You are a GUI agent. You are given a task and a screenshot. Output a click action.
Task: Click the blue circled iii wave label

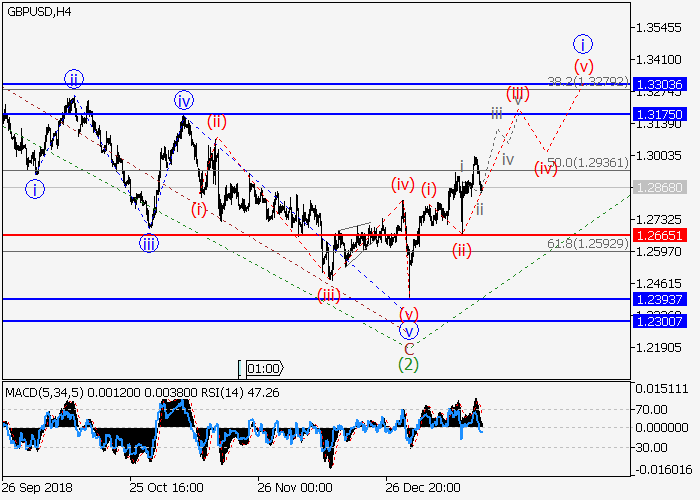148,243
